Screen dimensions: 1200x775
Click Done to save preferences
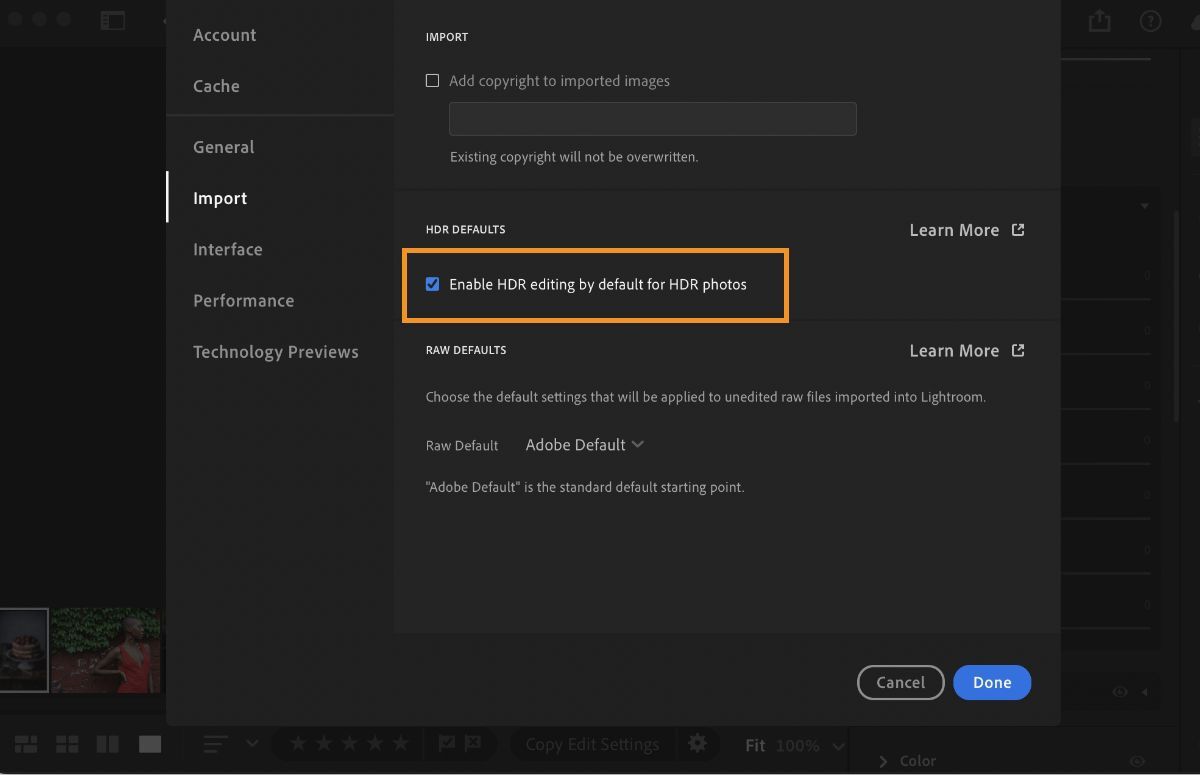click(992, 682)
